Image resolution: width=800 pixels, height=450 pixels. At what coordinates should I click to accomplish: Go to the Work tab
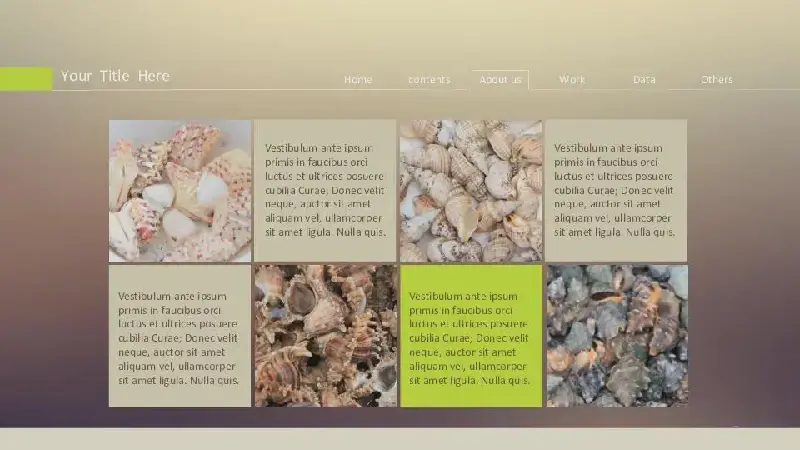pyautogui.click(x=572, y=80)
